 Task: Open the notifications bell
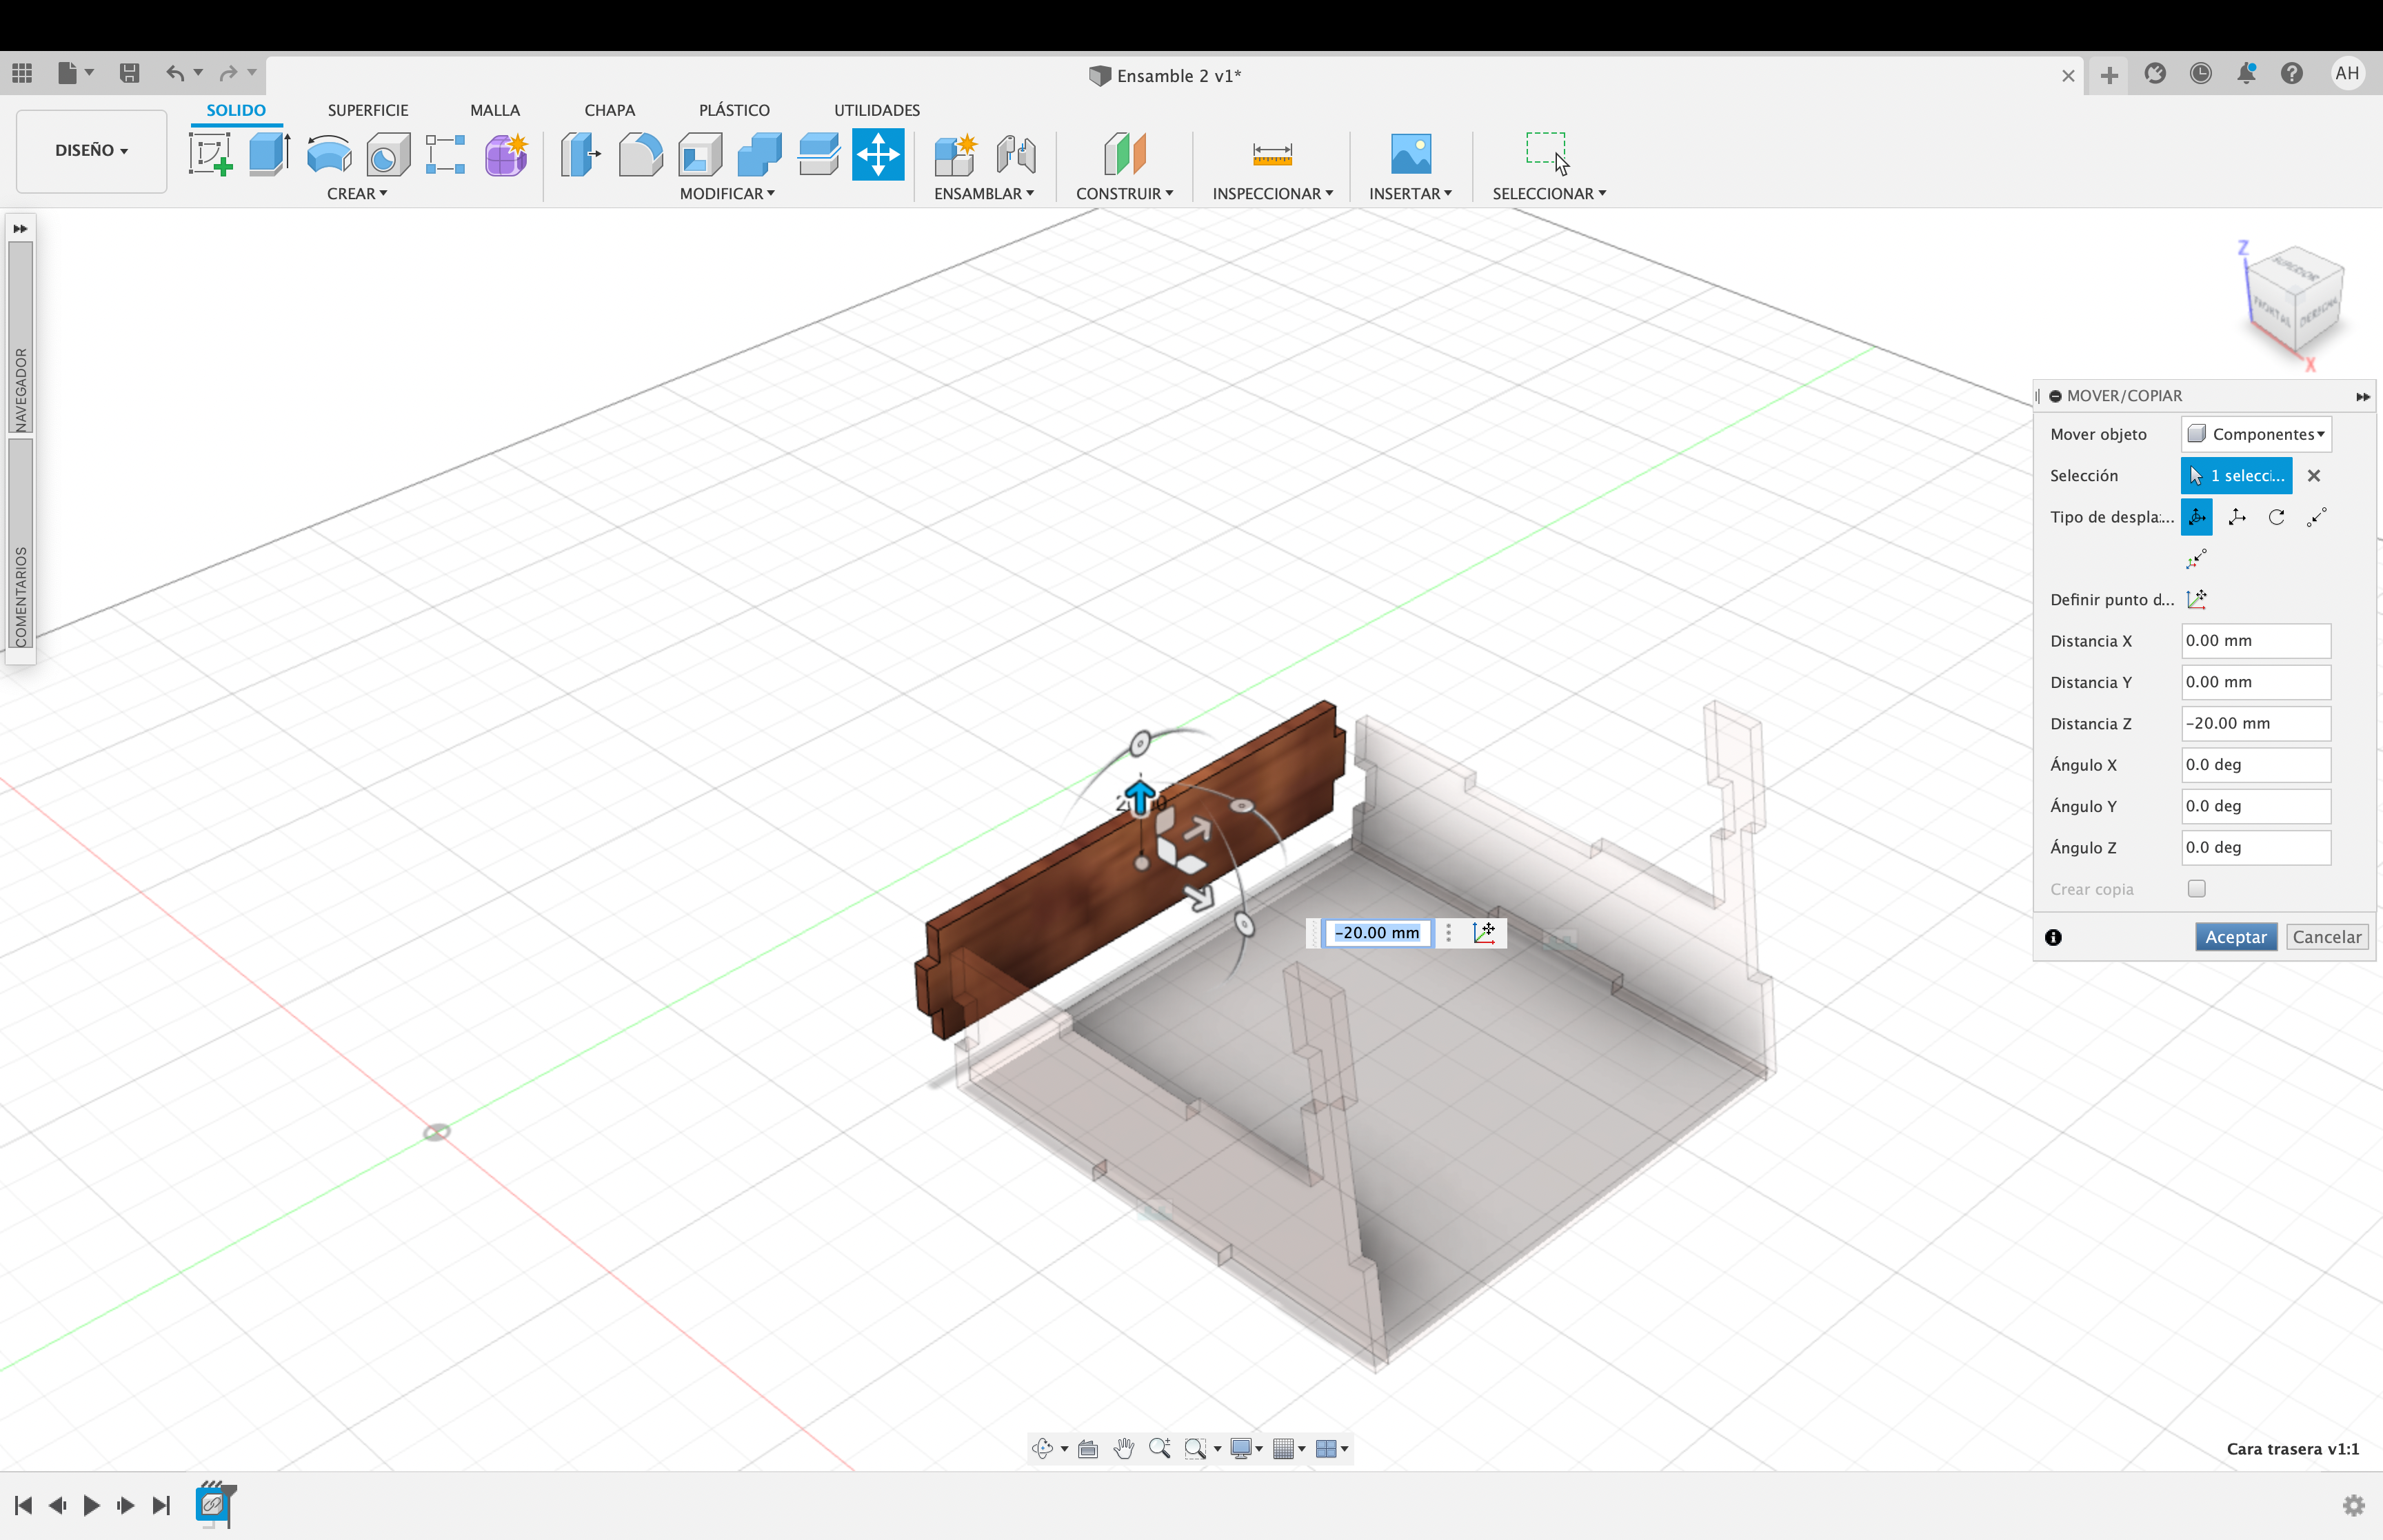coord(2246,73)
